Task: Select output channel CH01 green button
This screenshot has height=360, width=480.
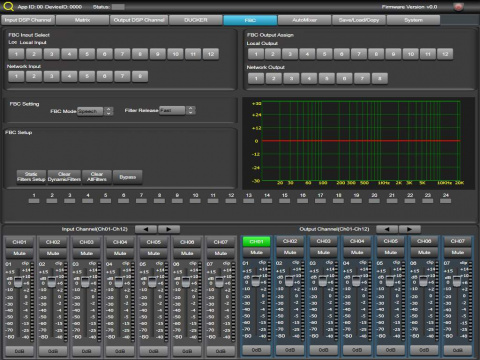Action: (256, 241)
